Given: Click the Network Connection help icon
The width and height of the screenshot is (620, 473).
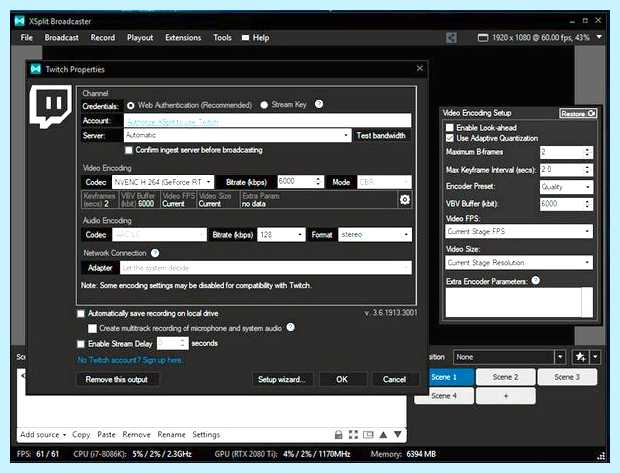Looking at the screenshot, I should 155,253.
